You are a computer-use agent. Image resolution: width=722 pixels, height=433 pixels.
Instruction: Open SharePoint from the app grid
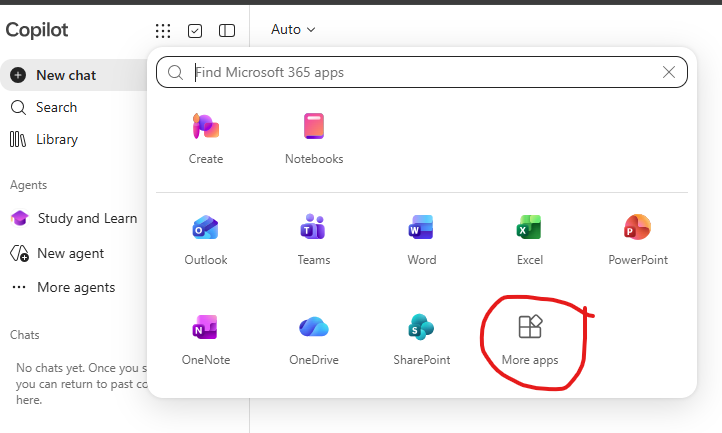tap(422, 340)
